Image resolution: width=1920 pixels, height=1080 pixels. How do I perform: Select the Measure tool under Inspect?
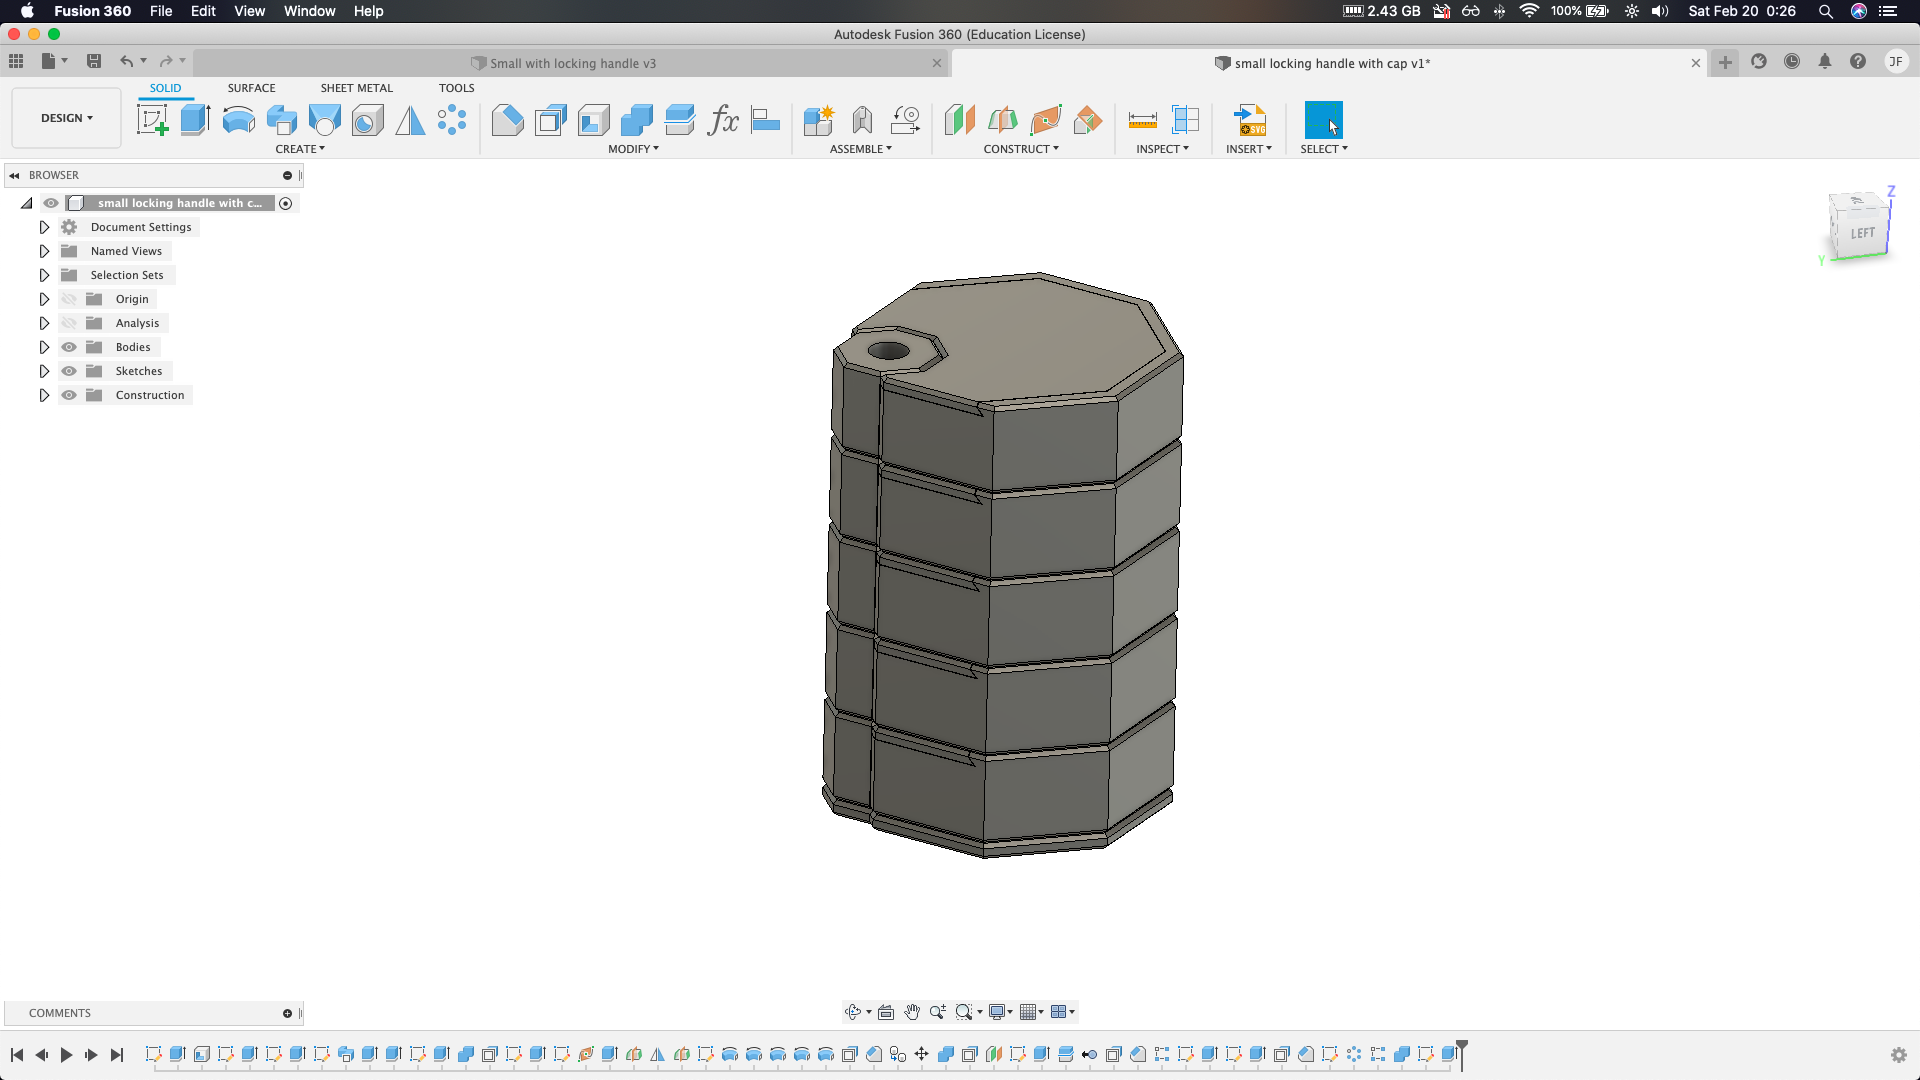tap(1141, 119)
